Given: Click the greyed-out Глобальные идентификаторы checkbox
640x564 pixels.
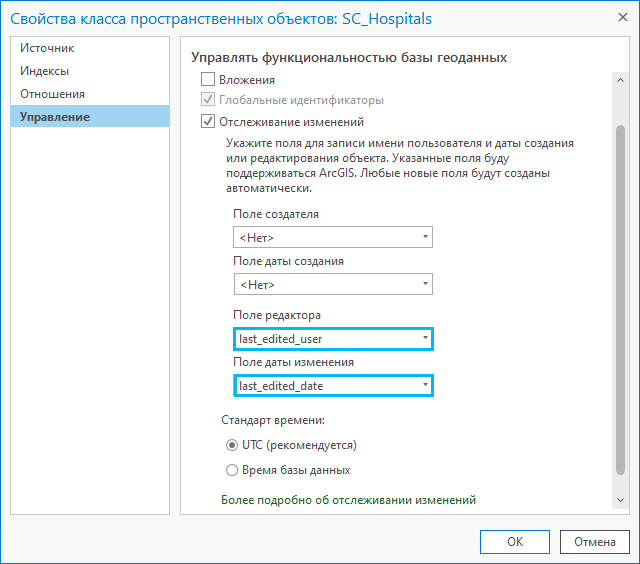Looking at the screenshot, I should 208,99.
